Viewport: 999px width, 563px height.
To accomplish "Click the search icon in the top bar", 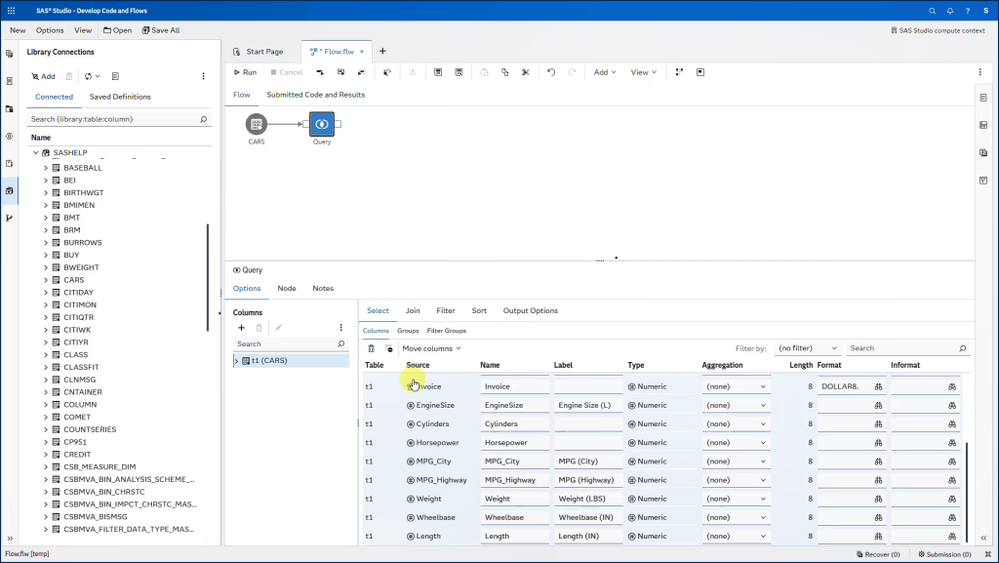I will click(932, 11).
